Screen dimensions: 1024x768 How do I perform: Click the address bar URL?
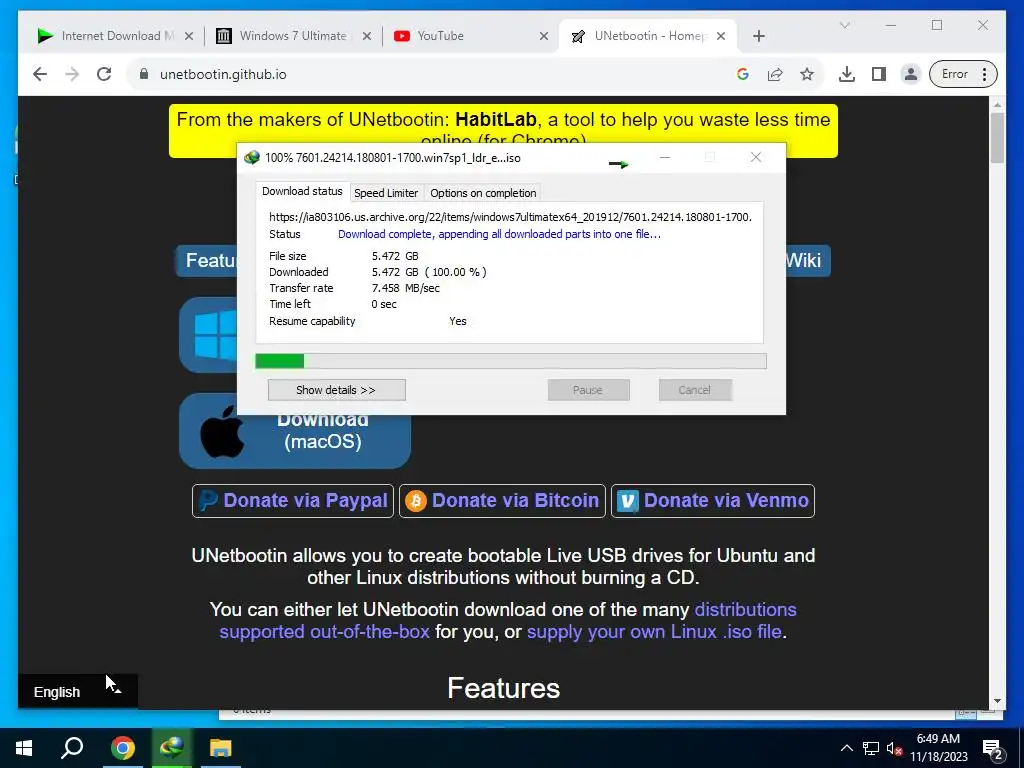(x=223, y=74)
